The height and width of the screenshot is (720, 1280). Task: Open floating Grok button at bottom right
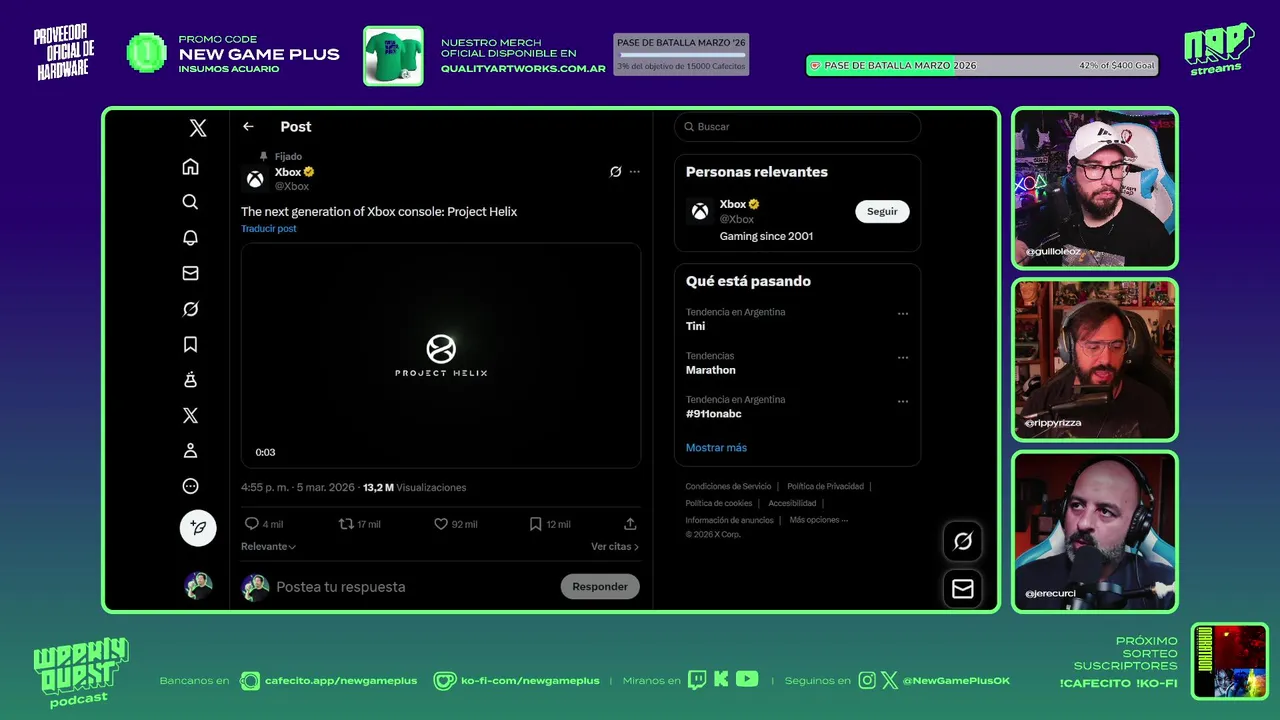pyautogui.click(x=963, y=541)
